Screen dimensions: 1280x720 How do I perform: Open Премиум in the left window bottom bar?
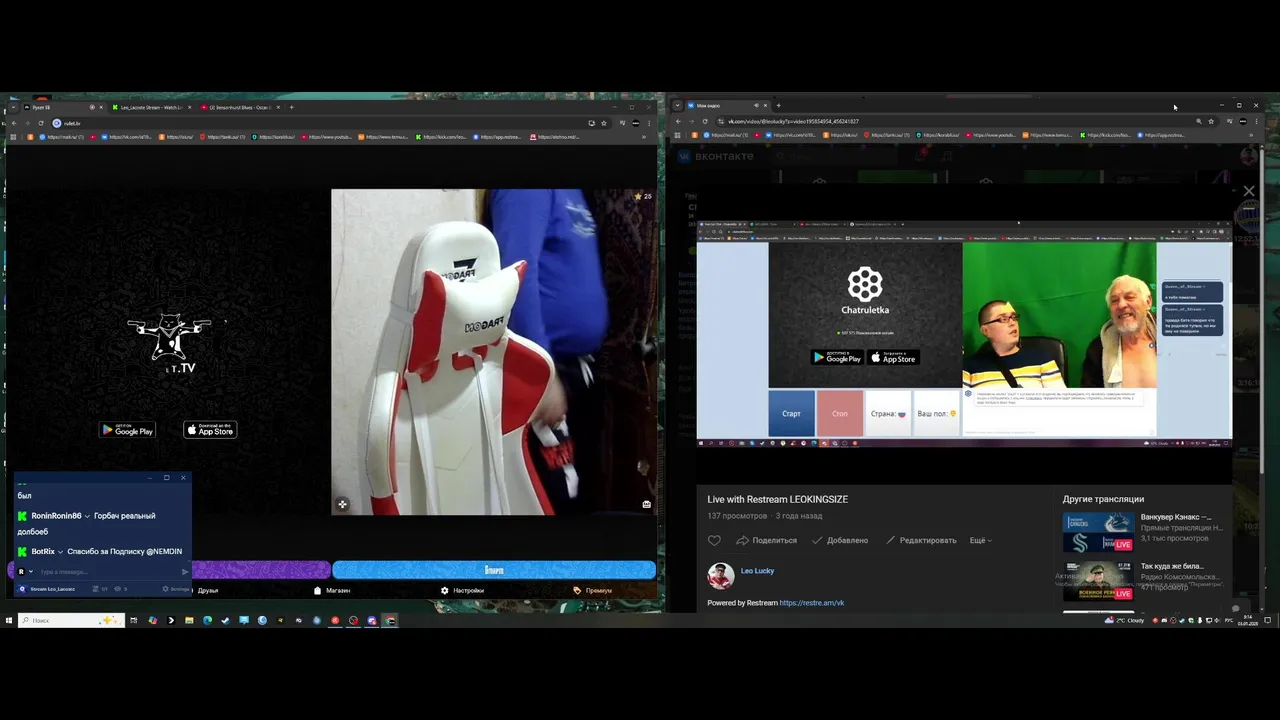click(x=593, y=590)
